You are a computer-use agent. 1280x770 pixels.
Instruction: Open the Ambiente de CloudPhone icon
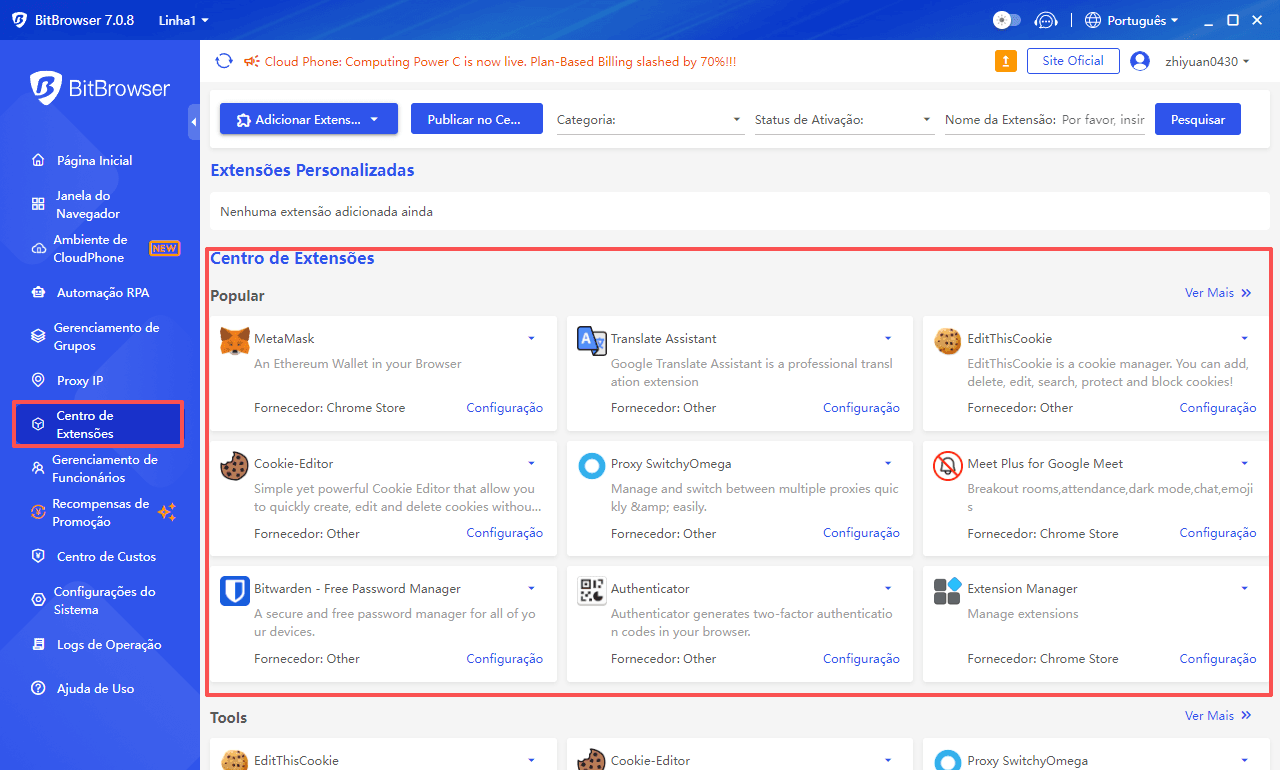pyautogui.click(x=39, y=248)
